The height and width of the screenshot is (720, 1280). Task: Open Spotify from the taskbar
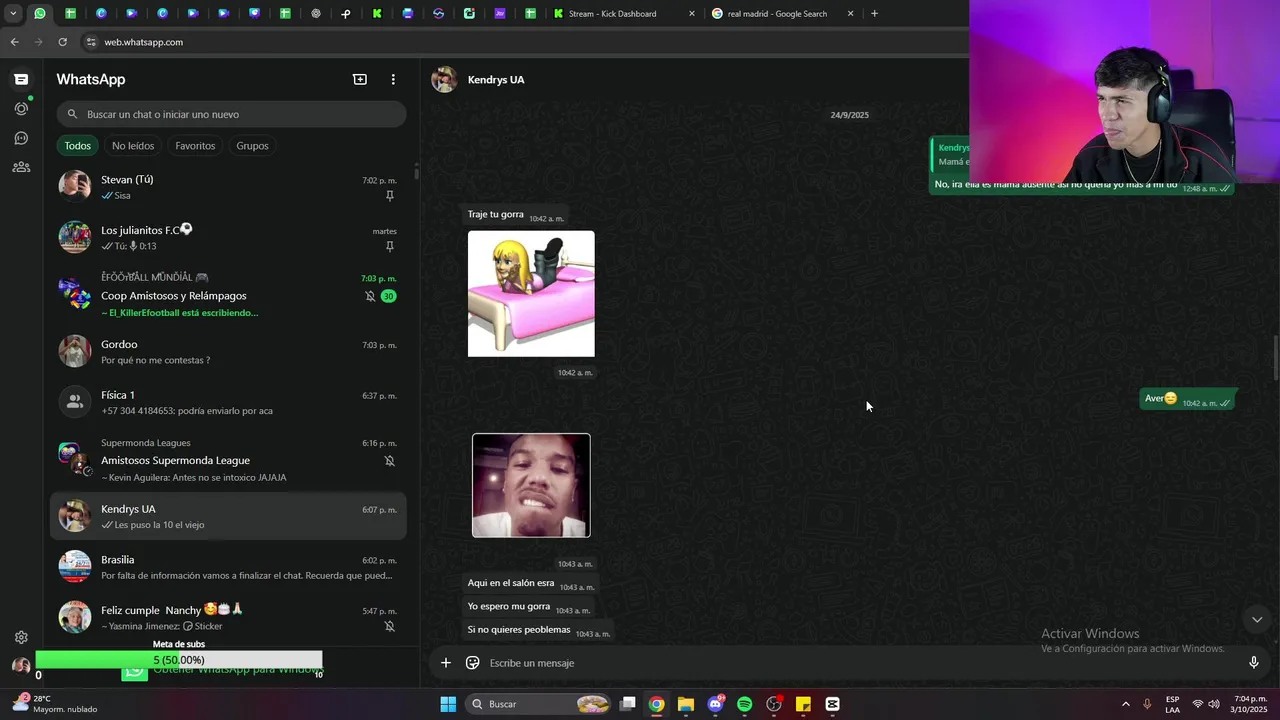(744, 704)
